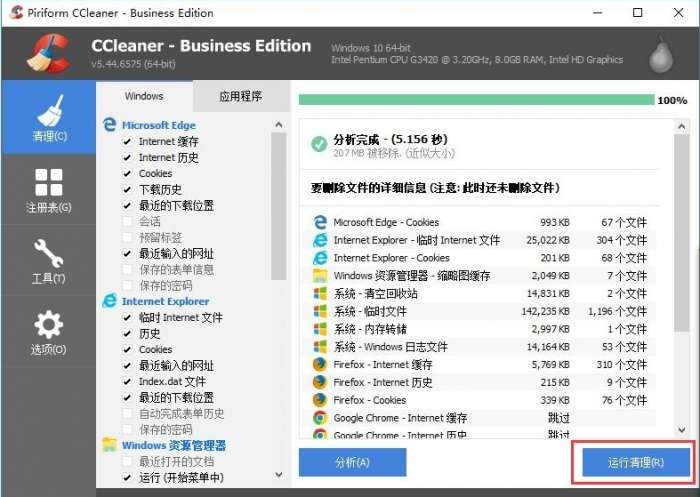Select the Internet Explorer group heading
Image resolution: width=700 pixels, height=497 pixels.
point(166,301)
